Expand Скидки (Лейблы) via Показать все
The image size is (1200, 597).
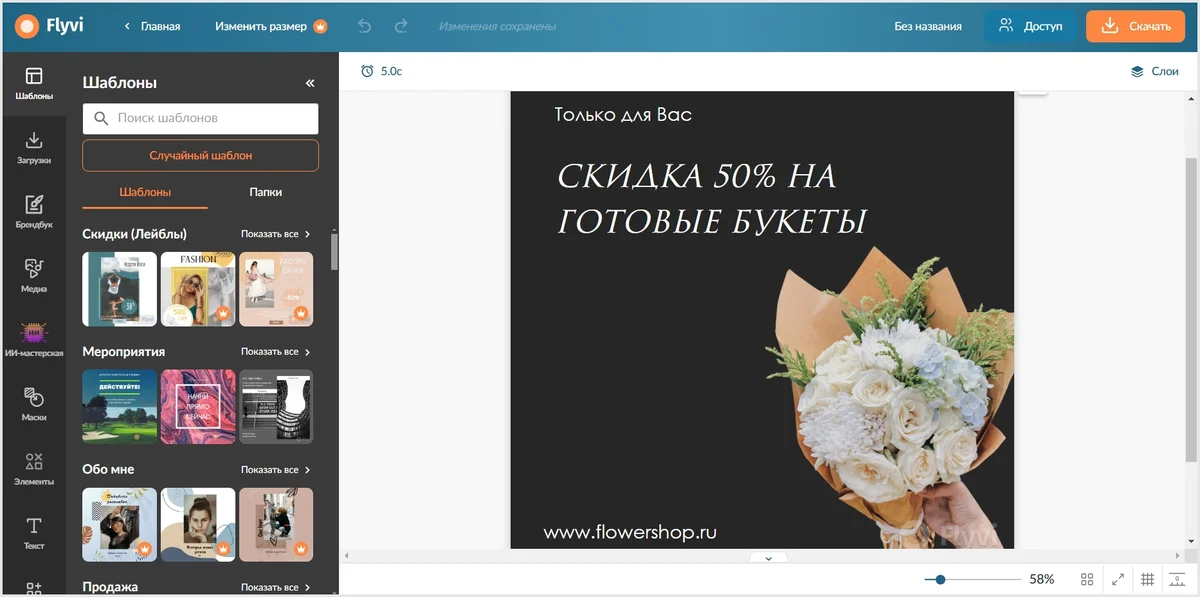(x=275, y=234)
